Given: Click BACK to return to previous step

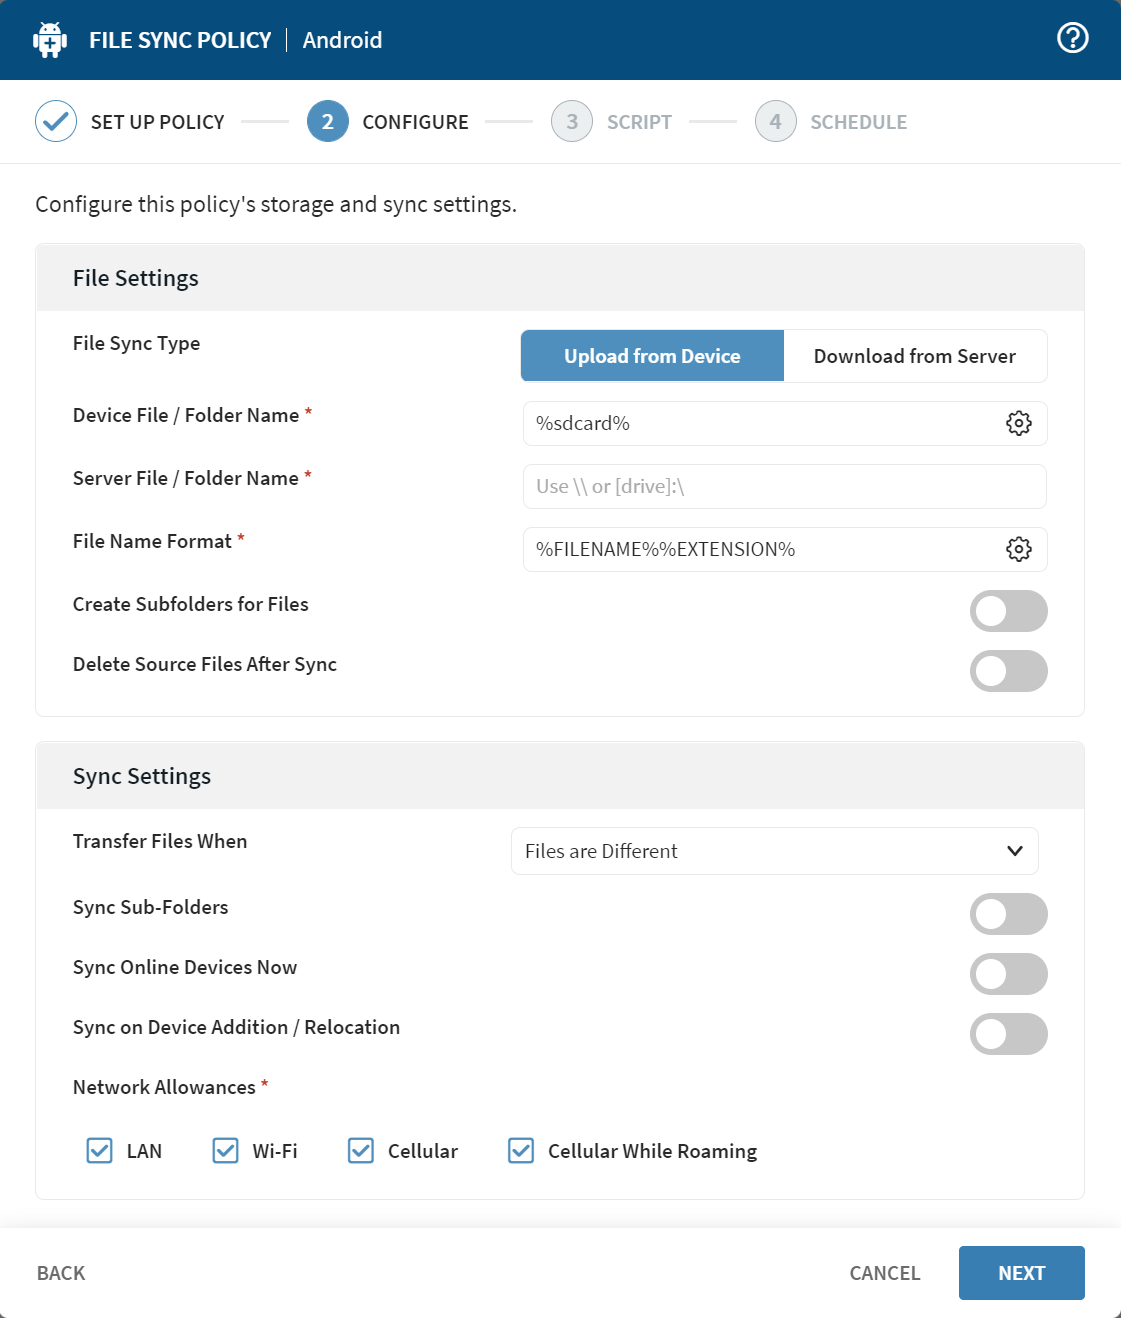Looking at the screenshot, I should pyautogui.click(x=60, y=1272).
